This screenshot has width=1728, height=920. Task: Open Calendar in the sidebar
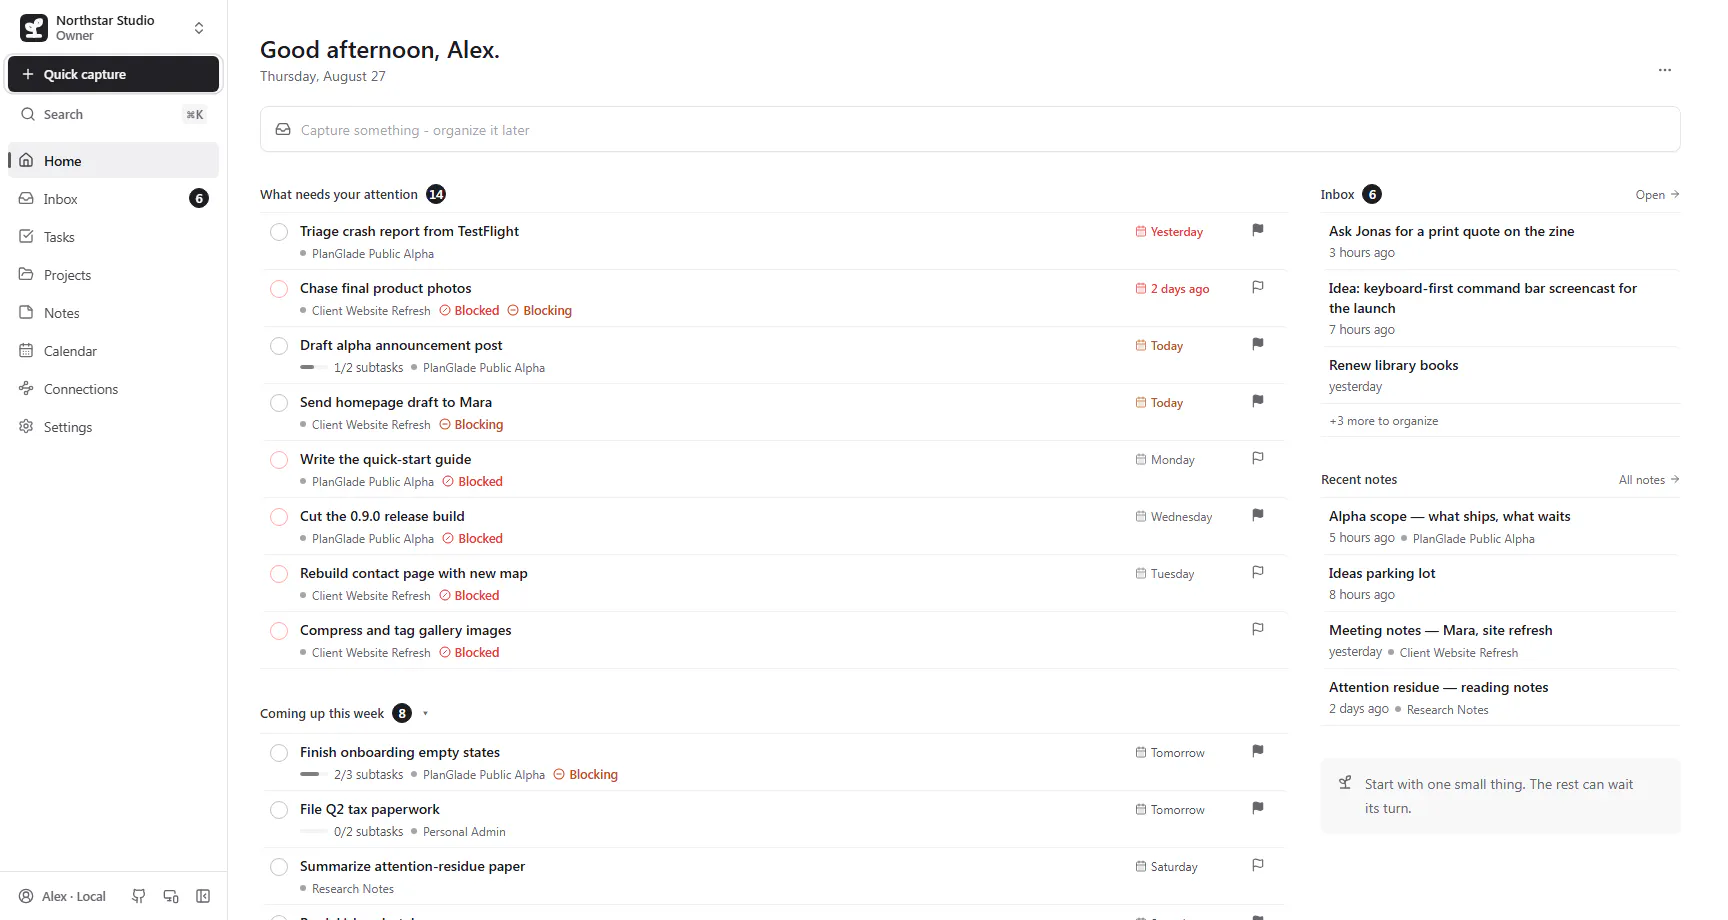[113, 350]
